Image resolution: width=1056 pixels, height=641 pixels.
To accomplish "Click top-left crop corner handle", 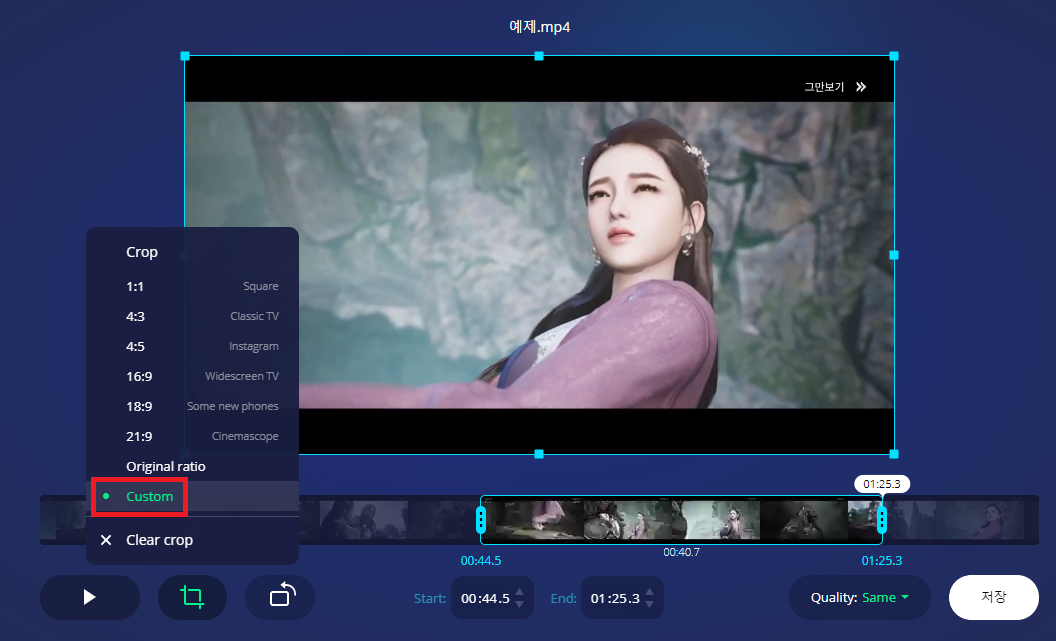I will point(185,56).
